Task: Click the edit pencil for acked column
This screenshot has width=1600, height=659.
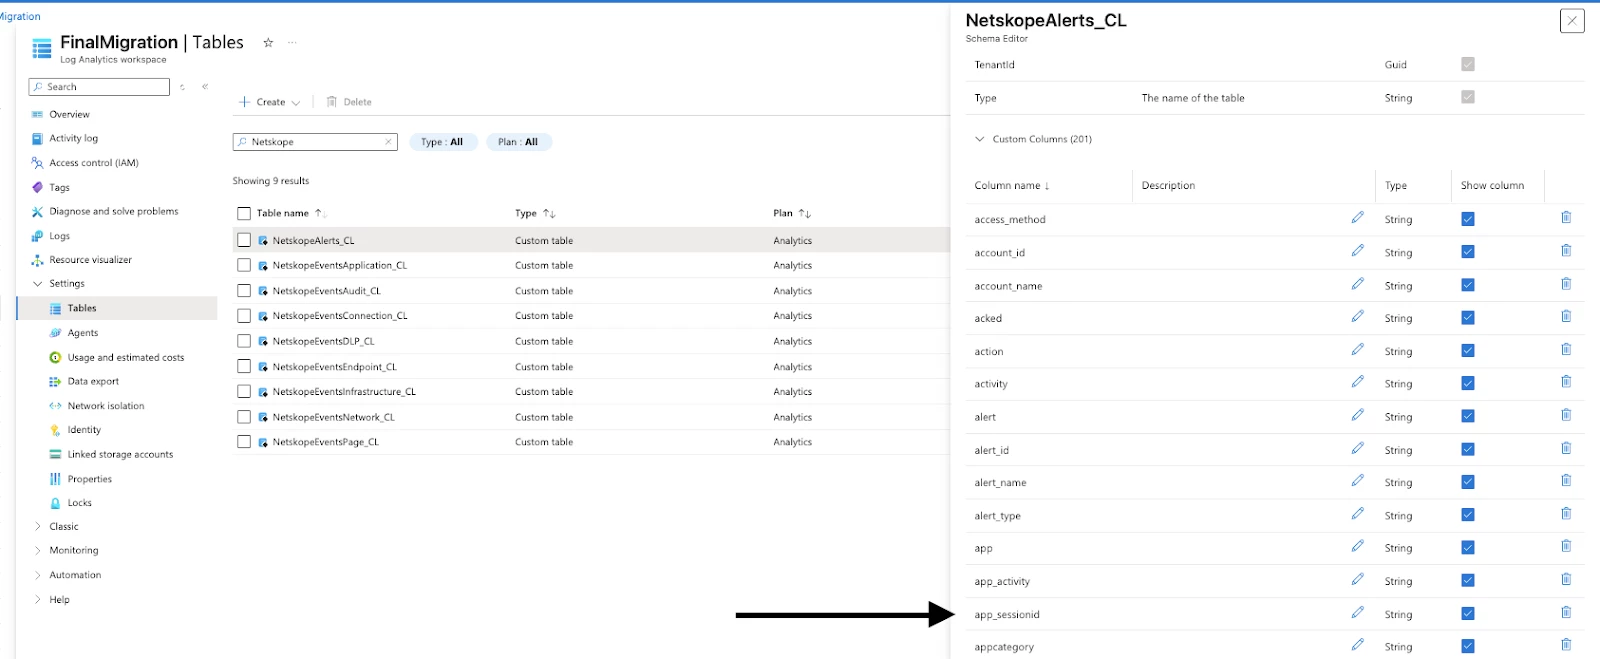Action: tap(1357, 316)
